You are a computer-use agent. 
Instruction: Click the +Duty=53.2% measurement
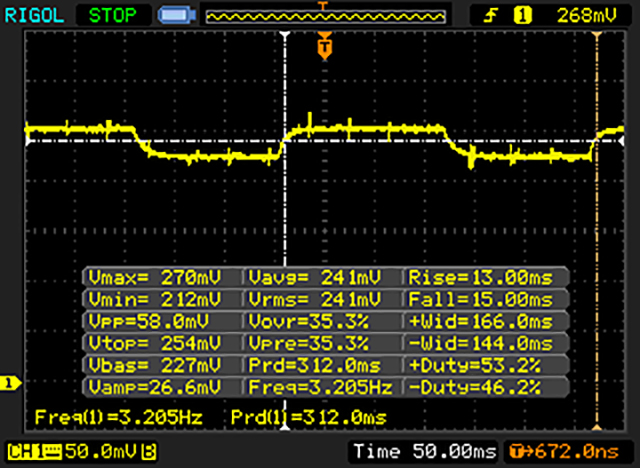475,365
